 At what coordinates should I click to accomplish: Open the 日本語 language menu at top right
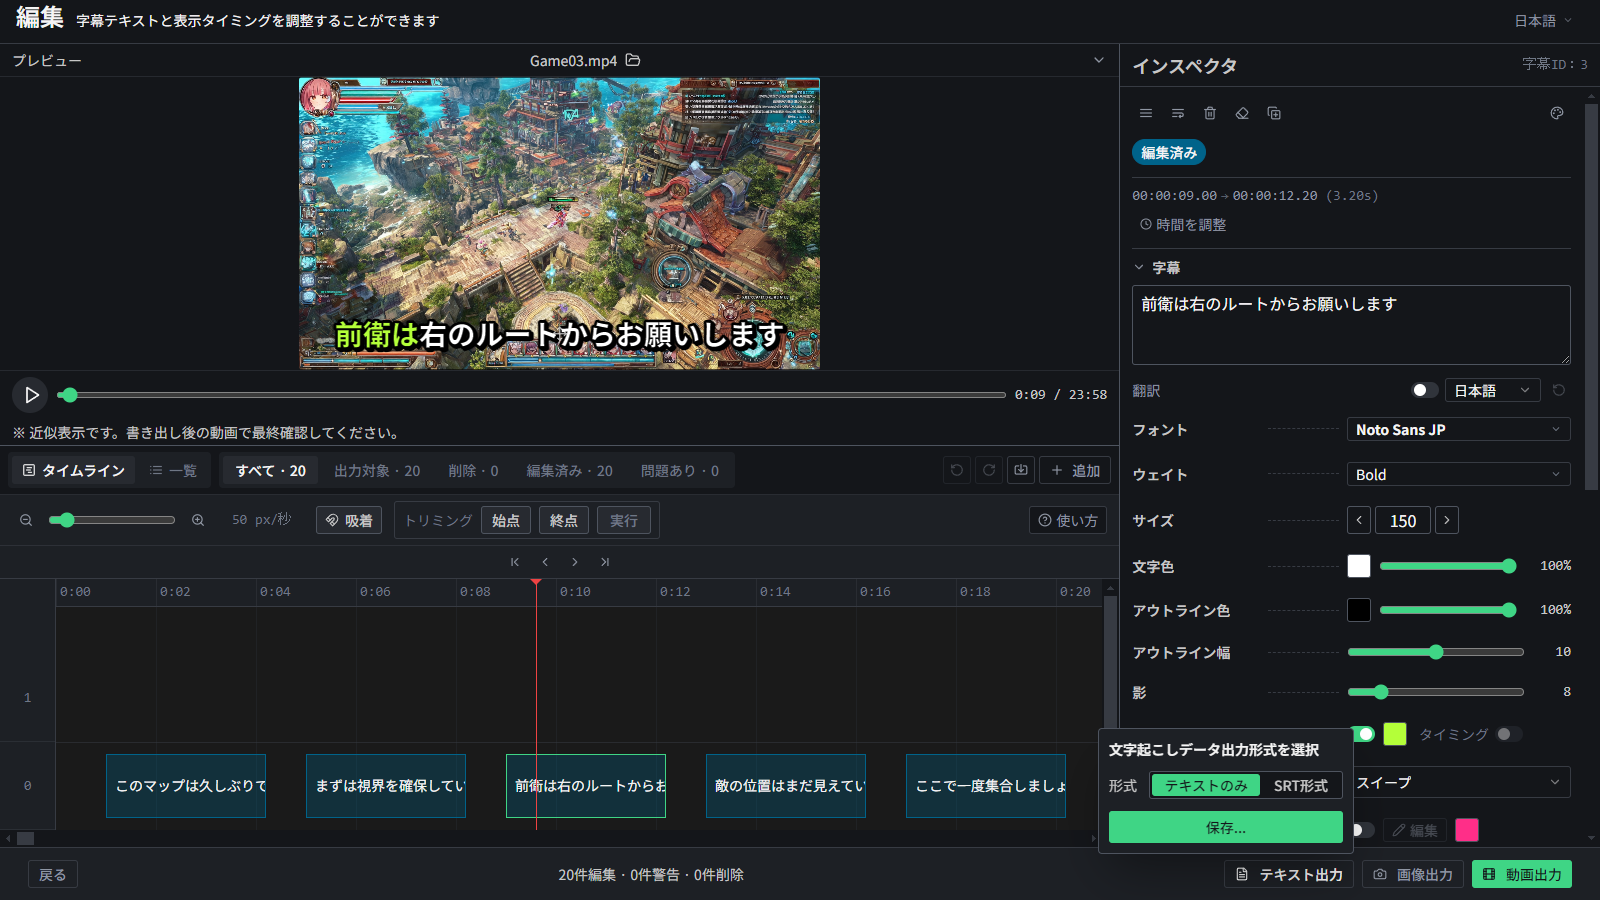click(x=1543, y=21)
